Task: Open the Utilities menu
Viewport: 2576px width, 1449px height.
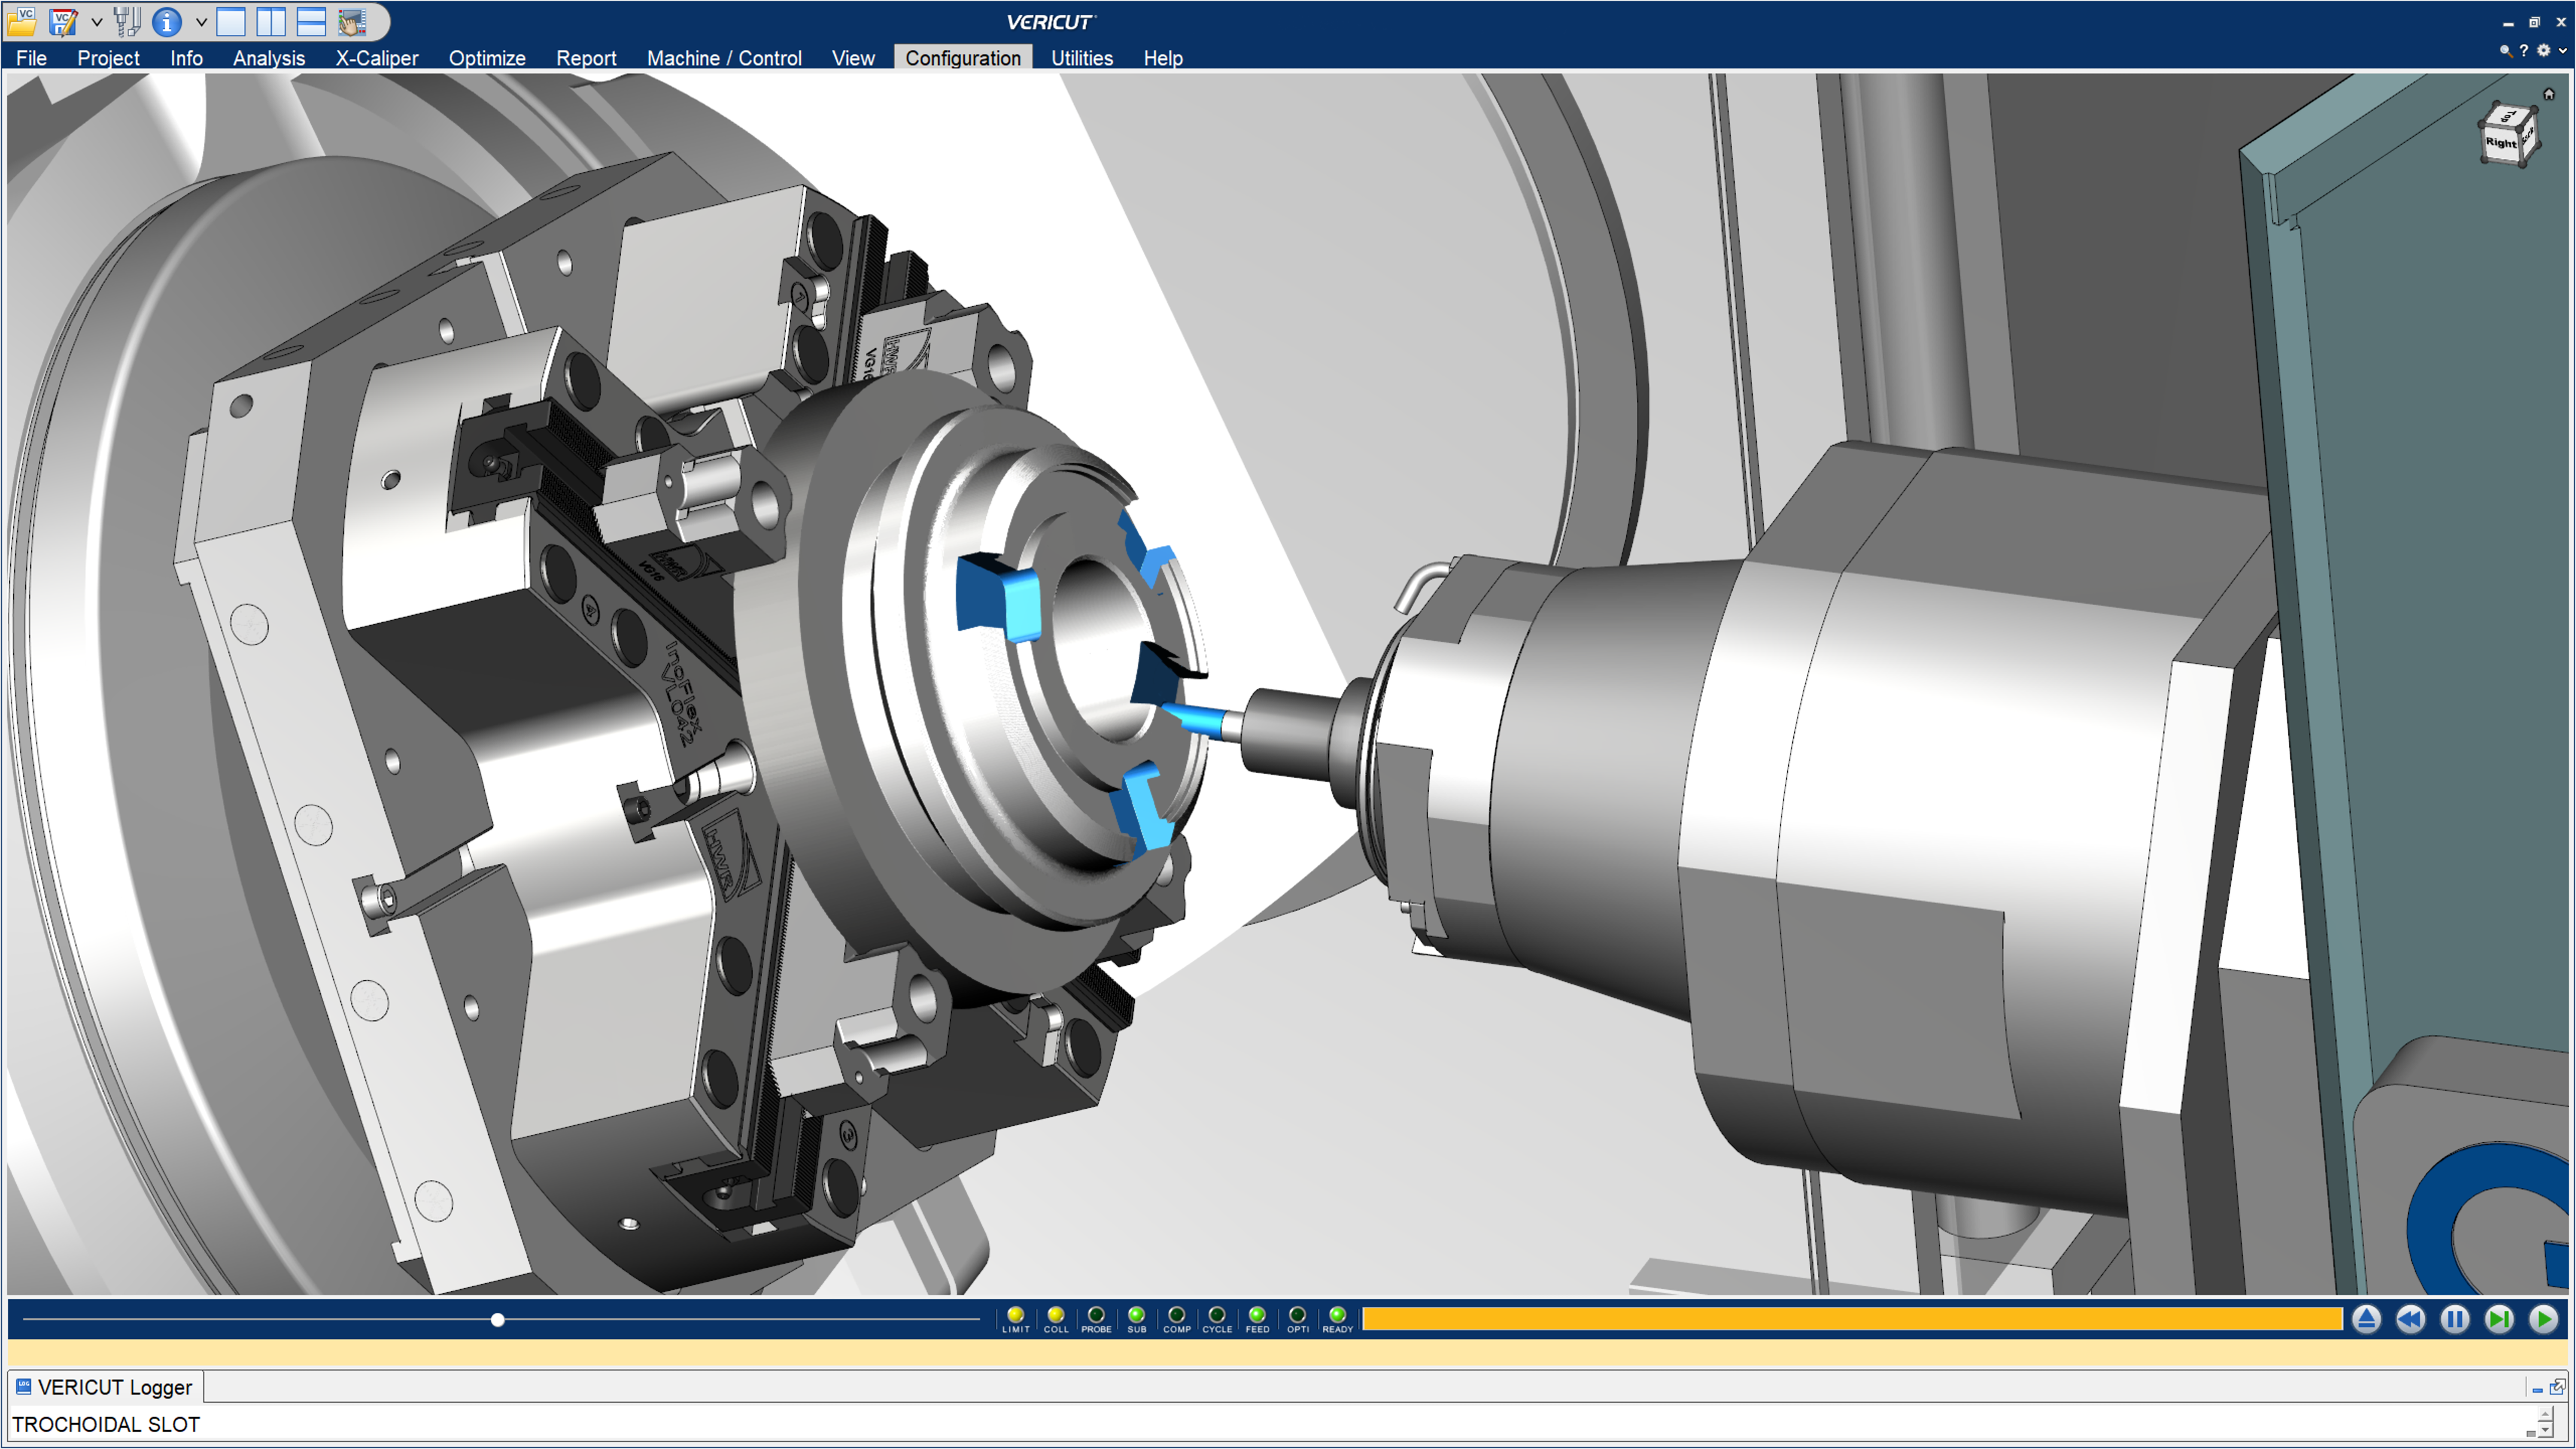Action: (x=1082, y=58)
